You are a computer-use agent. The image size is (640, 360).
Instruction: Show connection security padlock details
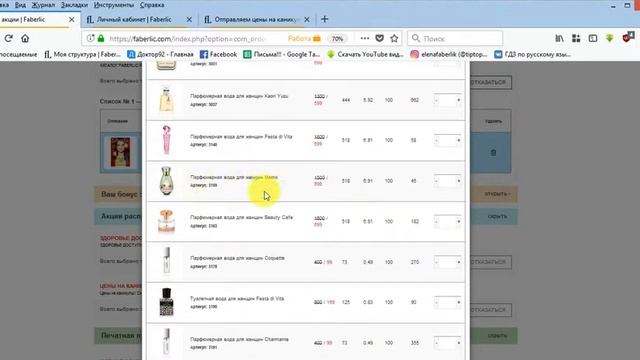pyautogui.click(x=101, y=38)
